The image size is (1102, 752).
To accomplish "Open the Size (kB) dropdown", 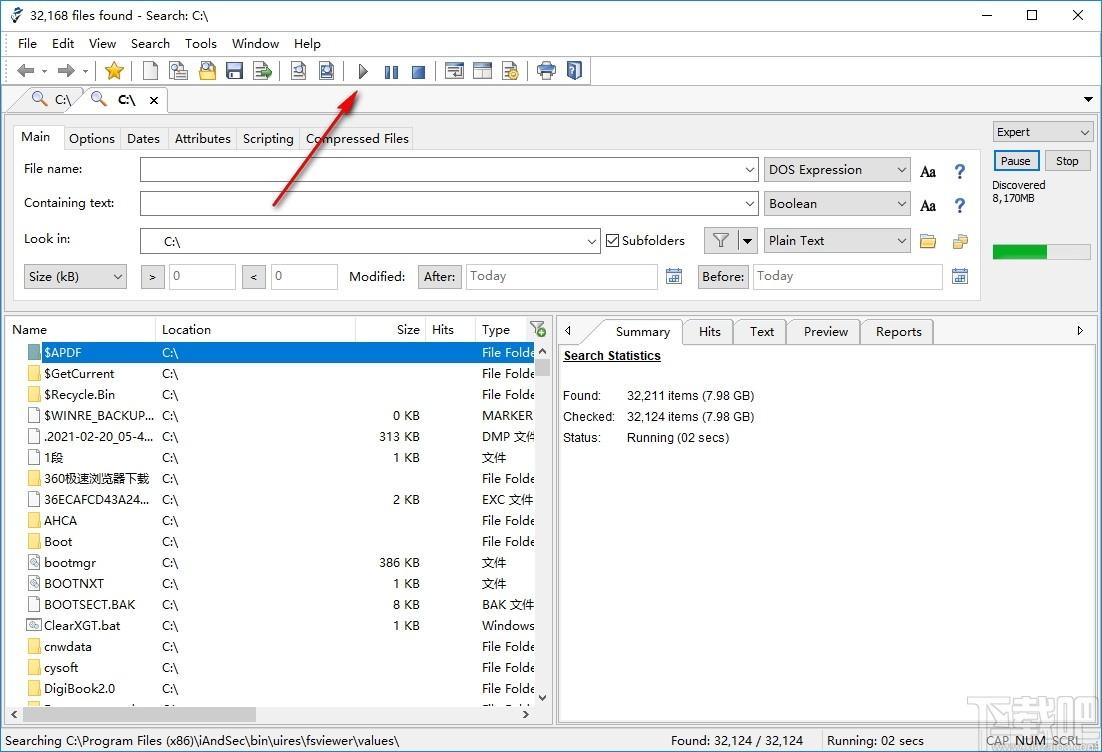I will pos(75,277).
